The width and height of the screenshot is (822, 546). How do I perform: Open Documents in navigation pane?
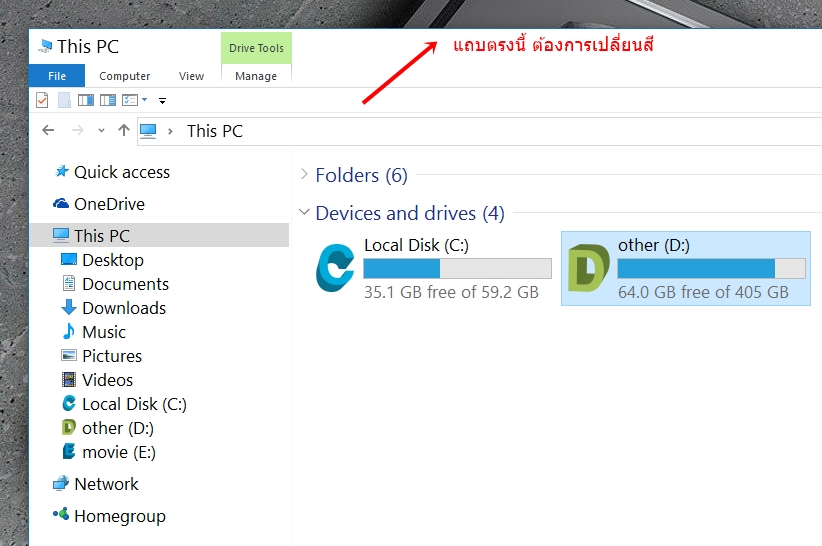(125, 284)
